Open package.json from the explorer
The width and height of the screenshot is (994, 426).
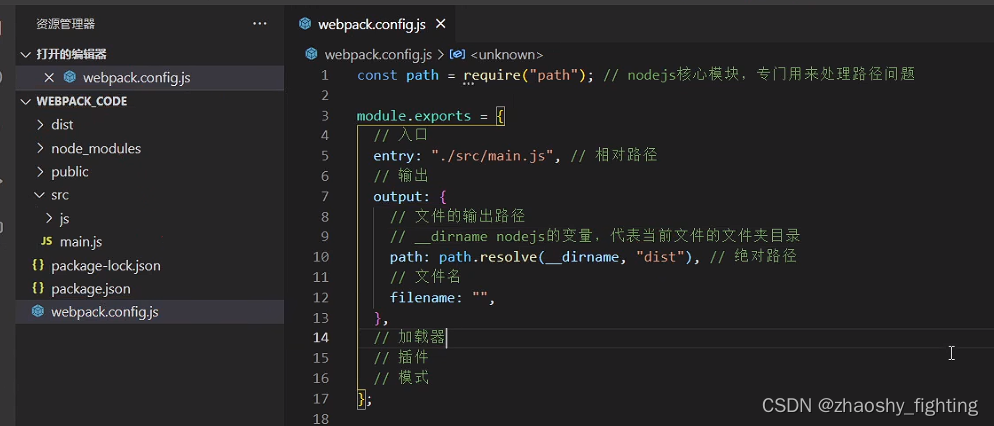91,289
